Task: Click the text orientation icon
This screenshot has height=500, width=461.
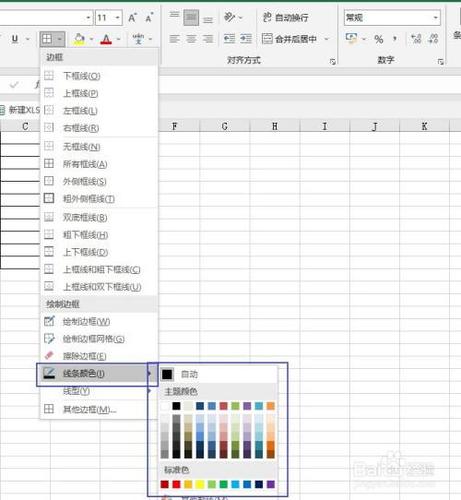Action: [x=229, y=17]
